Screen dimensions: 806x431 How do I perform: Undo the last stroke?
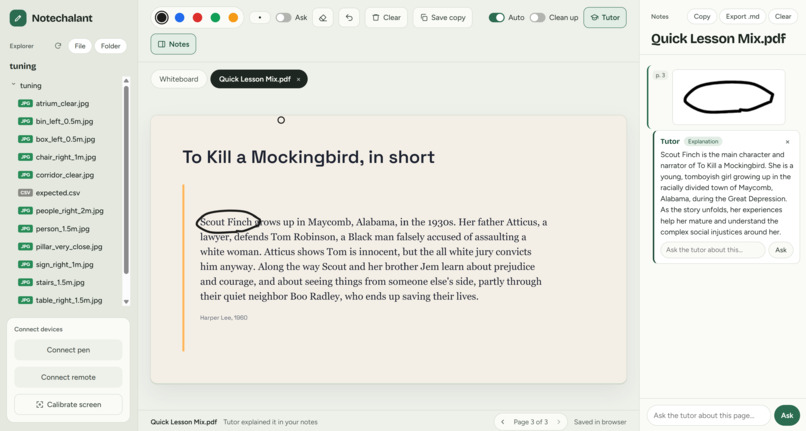(349, 17)
